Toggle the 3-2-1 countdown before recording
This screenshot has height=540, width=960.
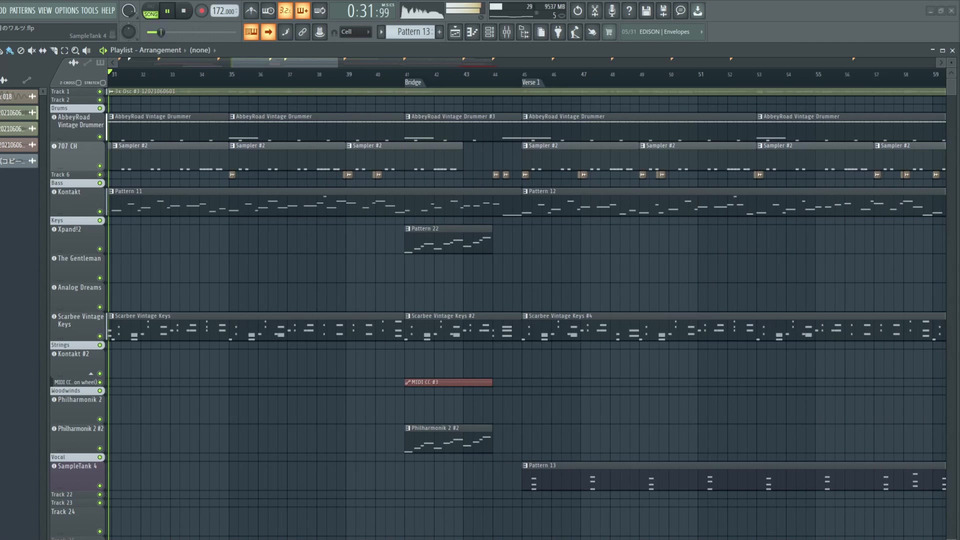click(x=285, y=11)
